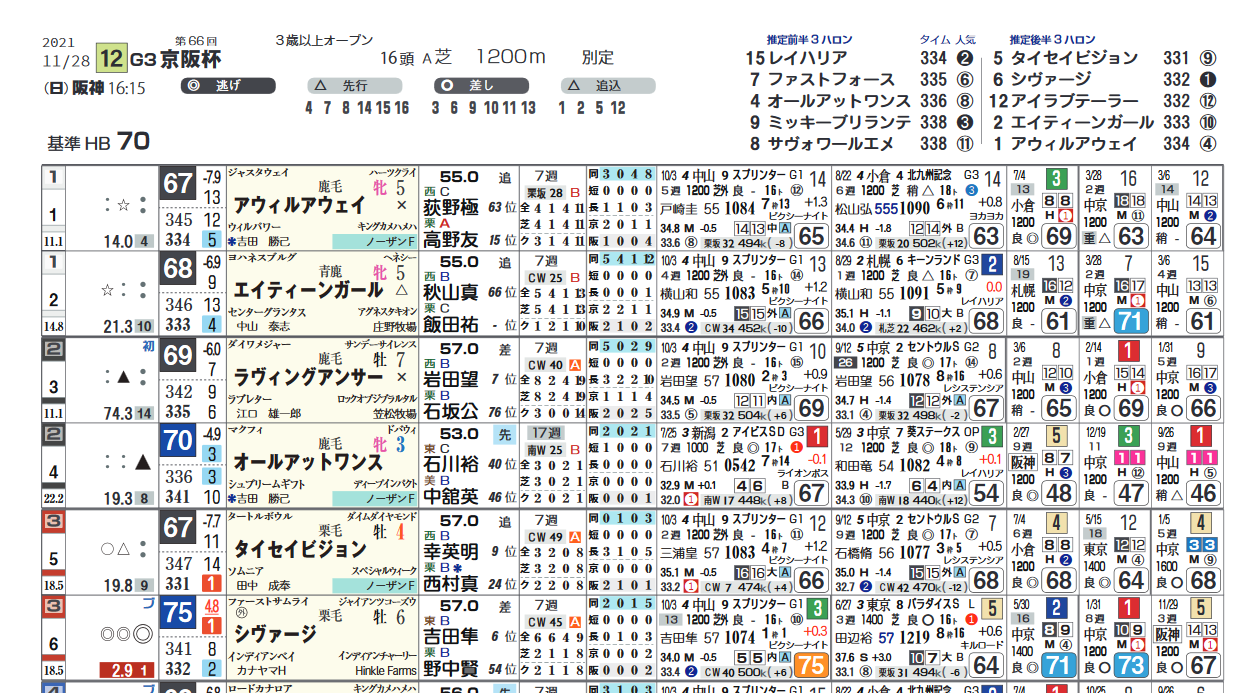Click the シヴァージ horse name
Screen dimensions: 1255x693
pos(274,634)
